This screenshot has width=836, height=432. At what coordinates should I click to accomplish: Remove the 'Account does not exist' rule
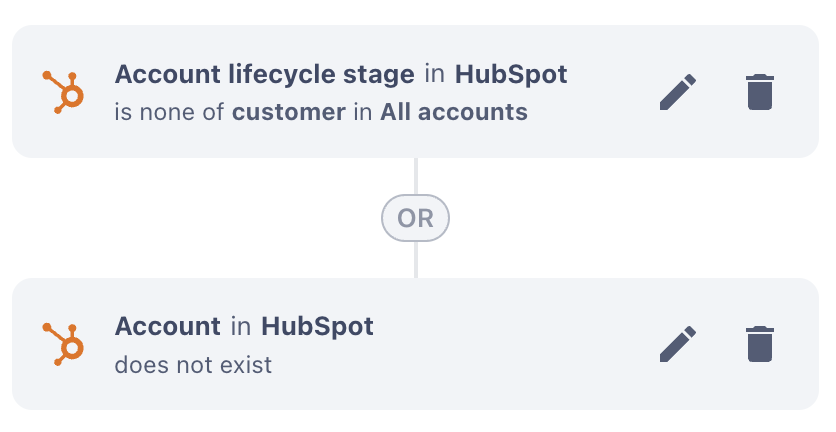click(x=761, y=344)
